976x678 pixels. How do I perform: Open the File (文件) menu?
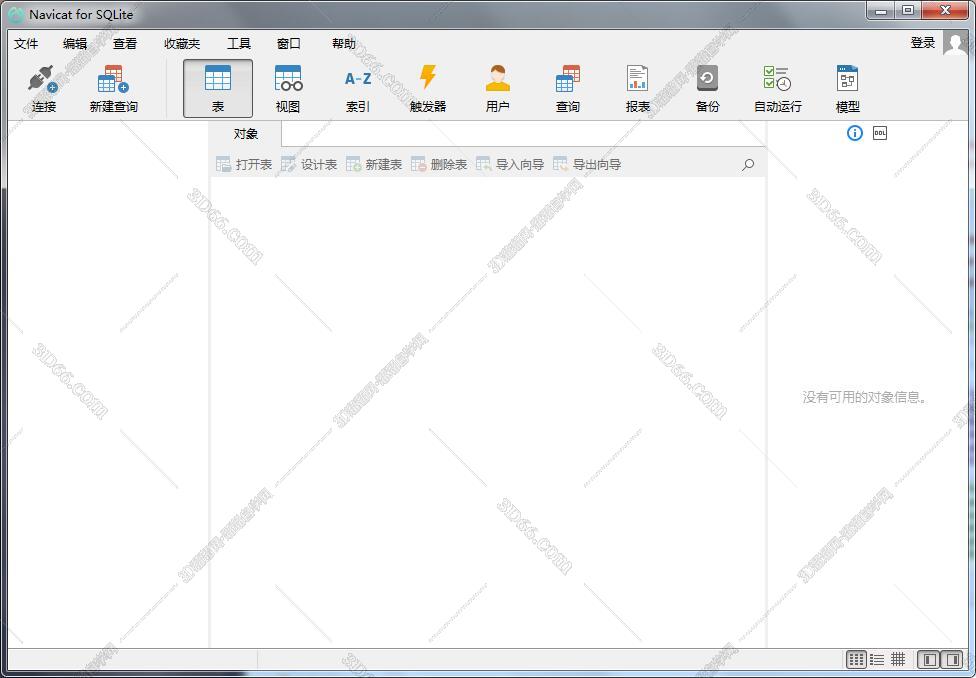pyautogui.click(x=26, y=44)
